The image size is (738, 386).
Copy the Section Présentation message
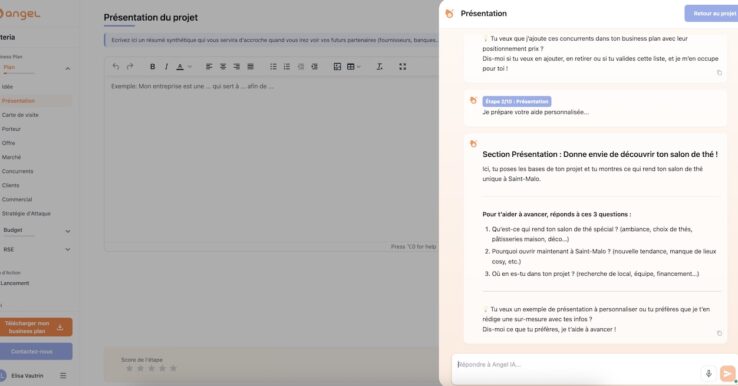[x=719, y=333]
